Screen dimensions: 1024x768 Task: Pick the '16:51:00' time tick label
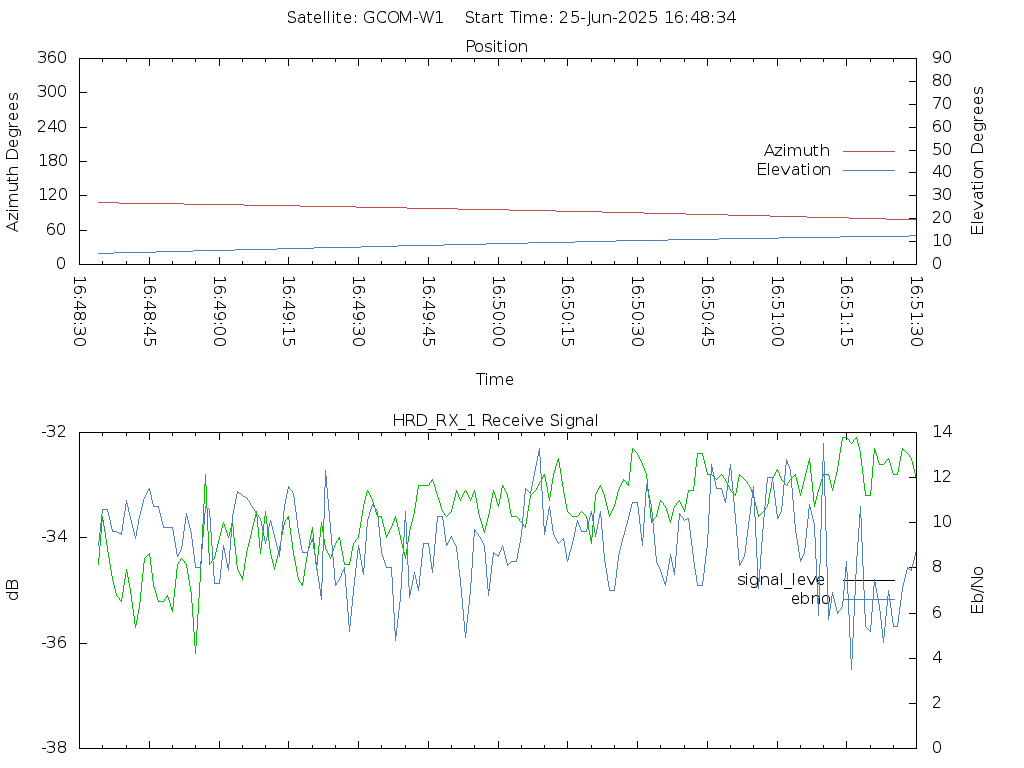[776, 312]
